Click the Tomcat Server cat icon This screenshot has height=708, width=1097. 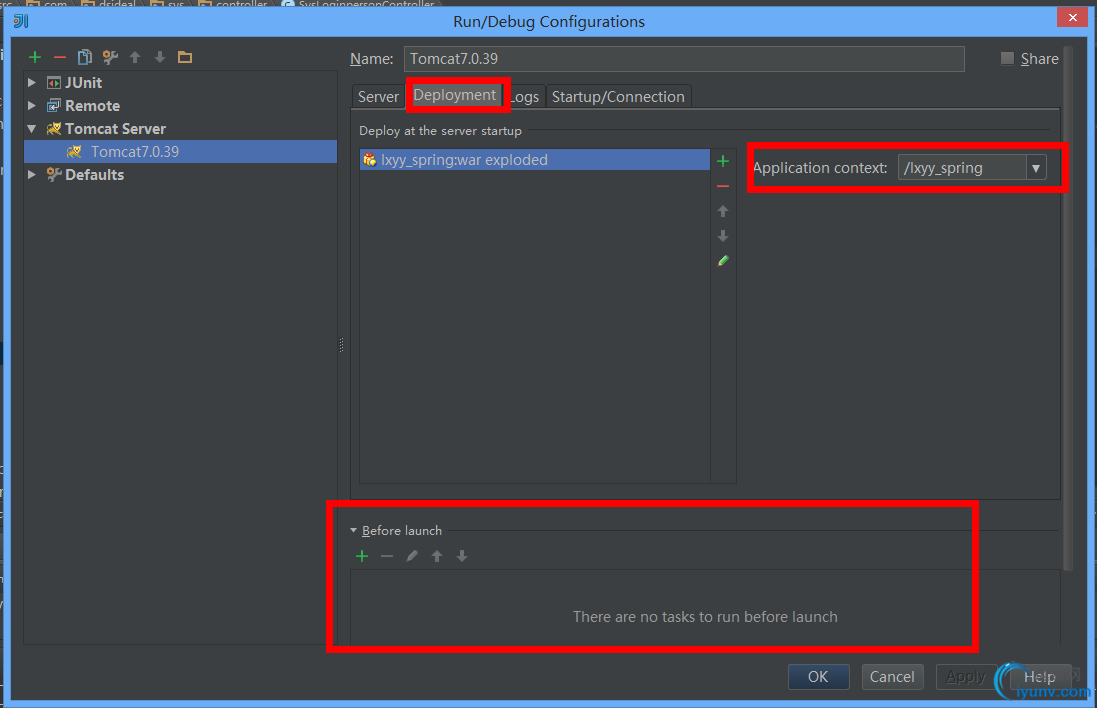pos(54,129)
